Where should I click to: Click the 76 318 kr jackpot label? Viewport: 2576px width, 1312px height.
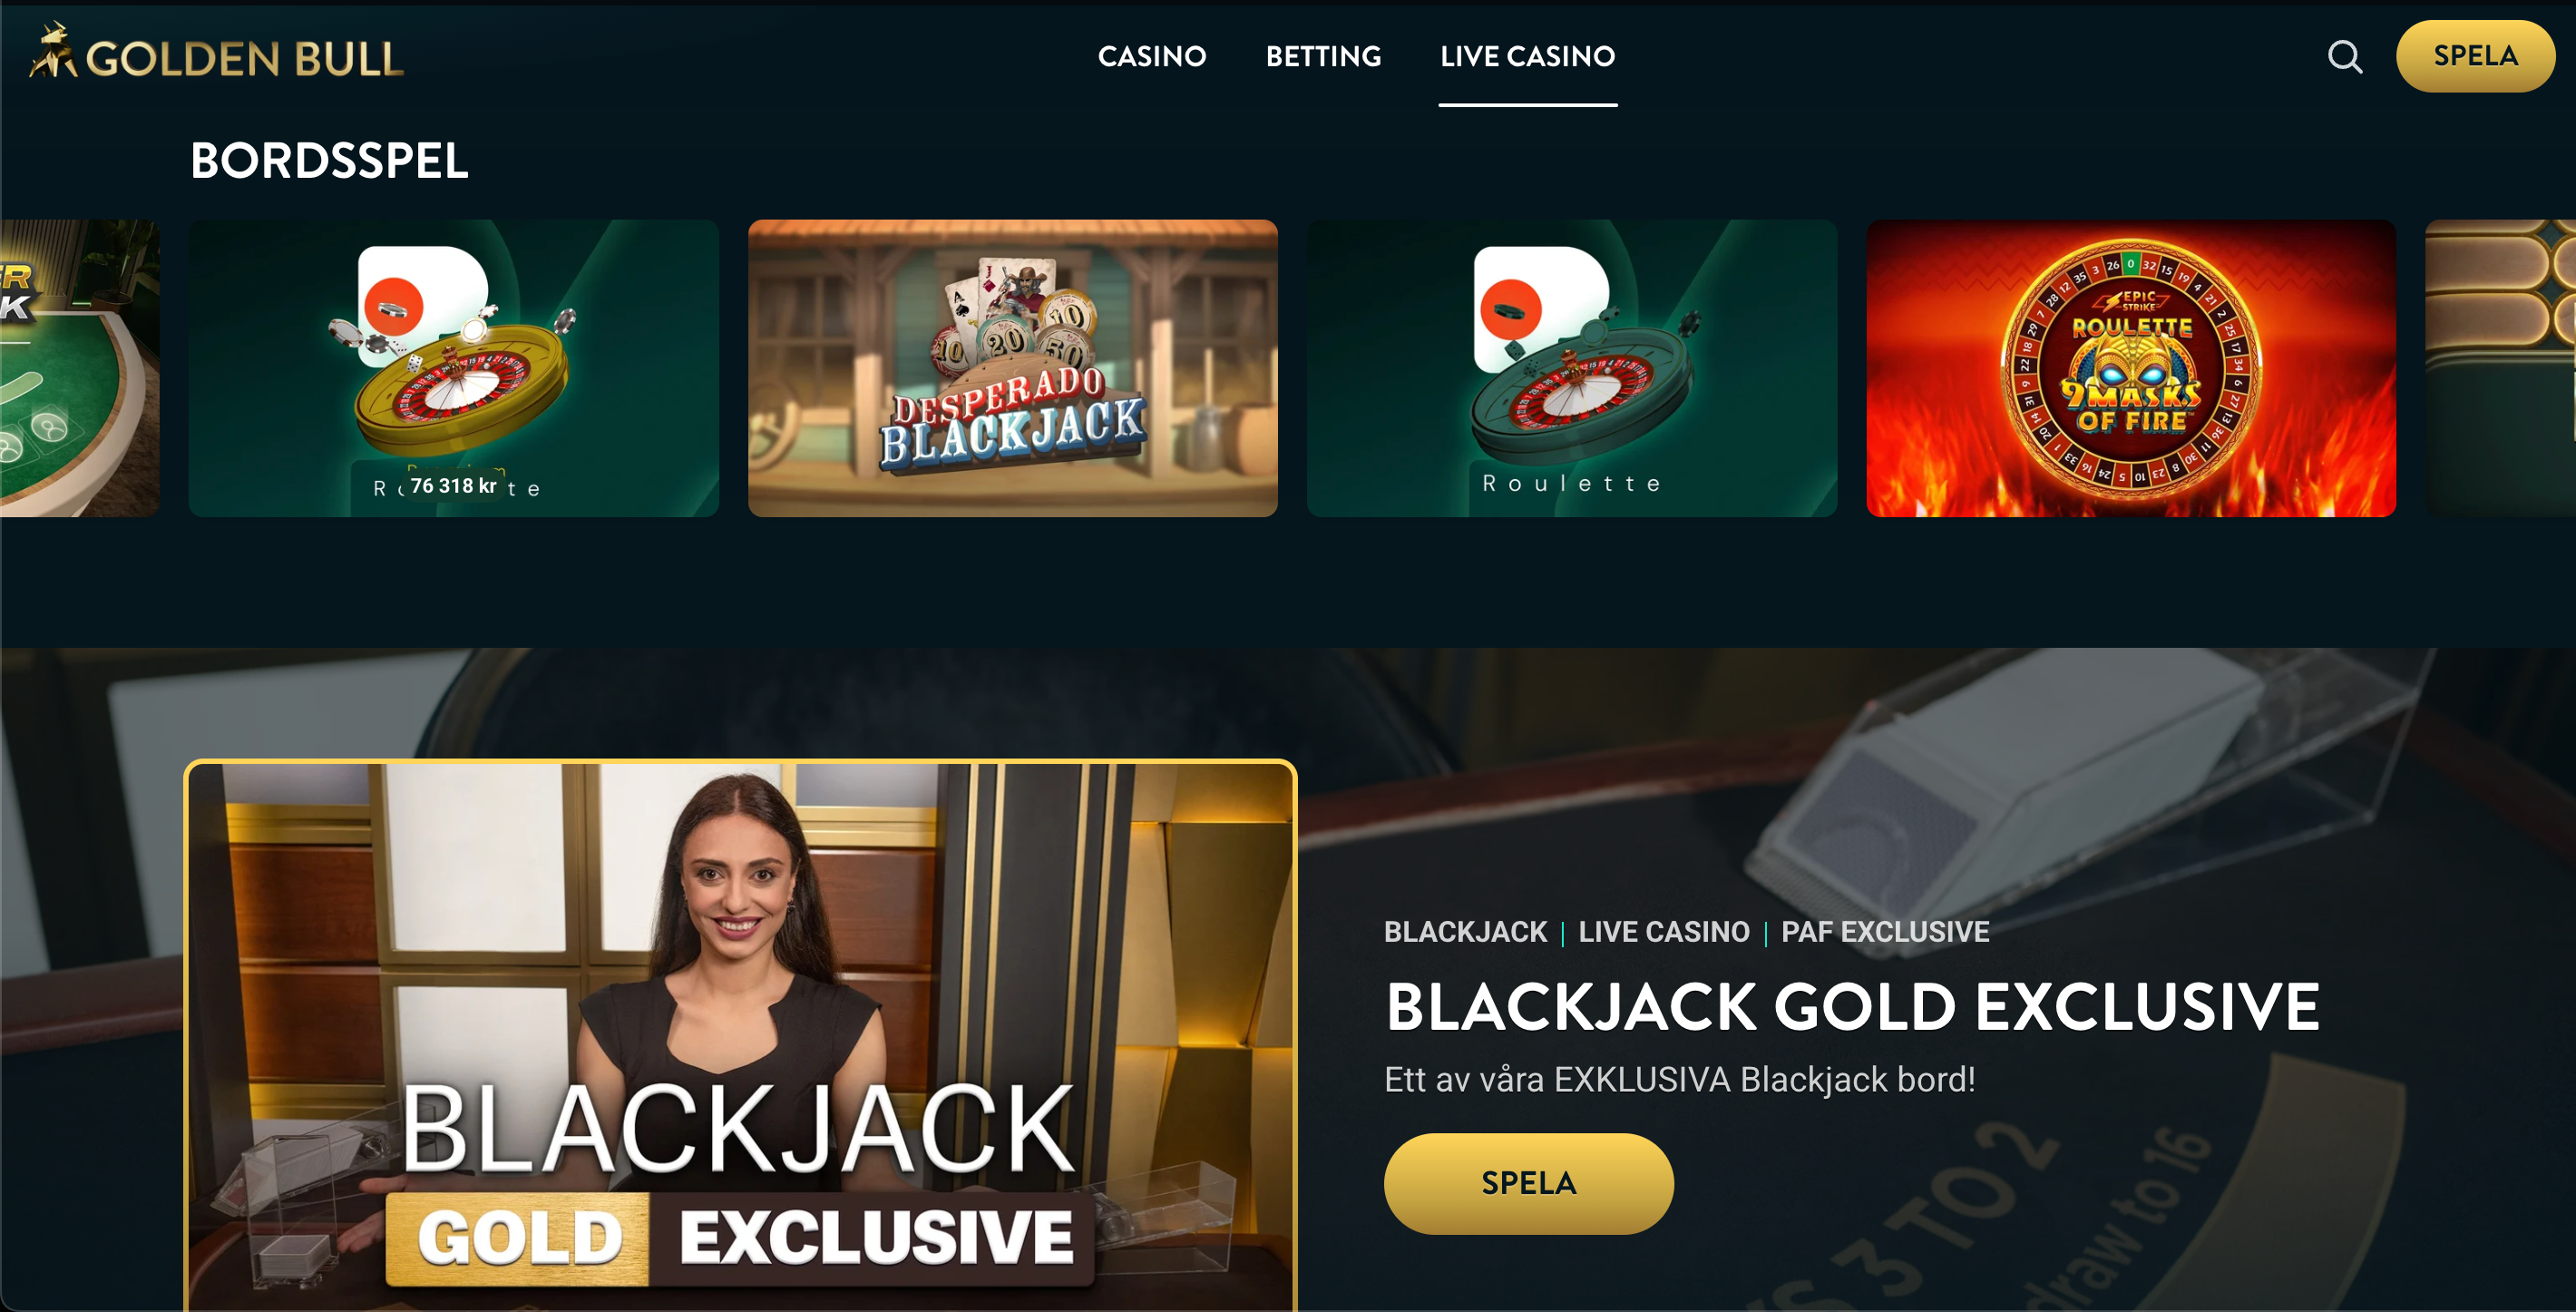(453, 485)
